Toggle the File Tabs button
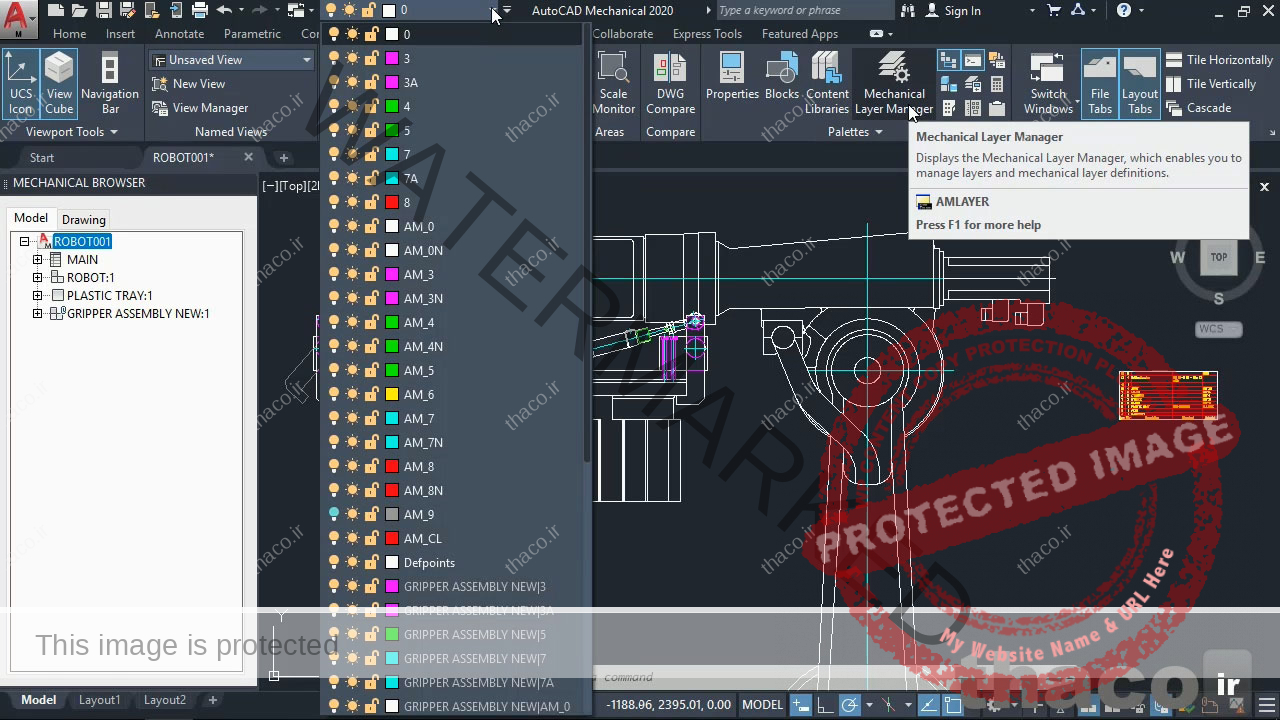The image size is (1280, 720). coord(1099,84)
